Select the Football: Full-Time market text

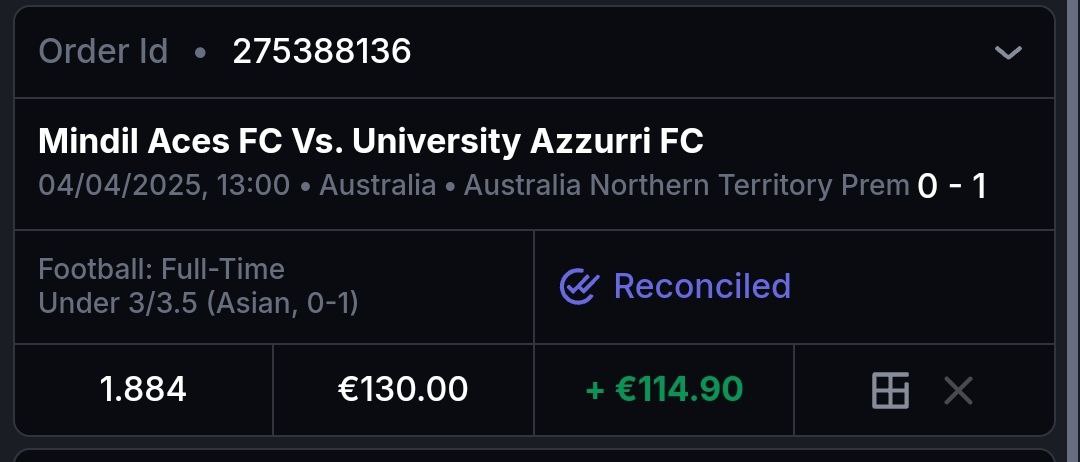click(161, 269)
